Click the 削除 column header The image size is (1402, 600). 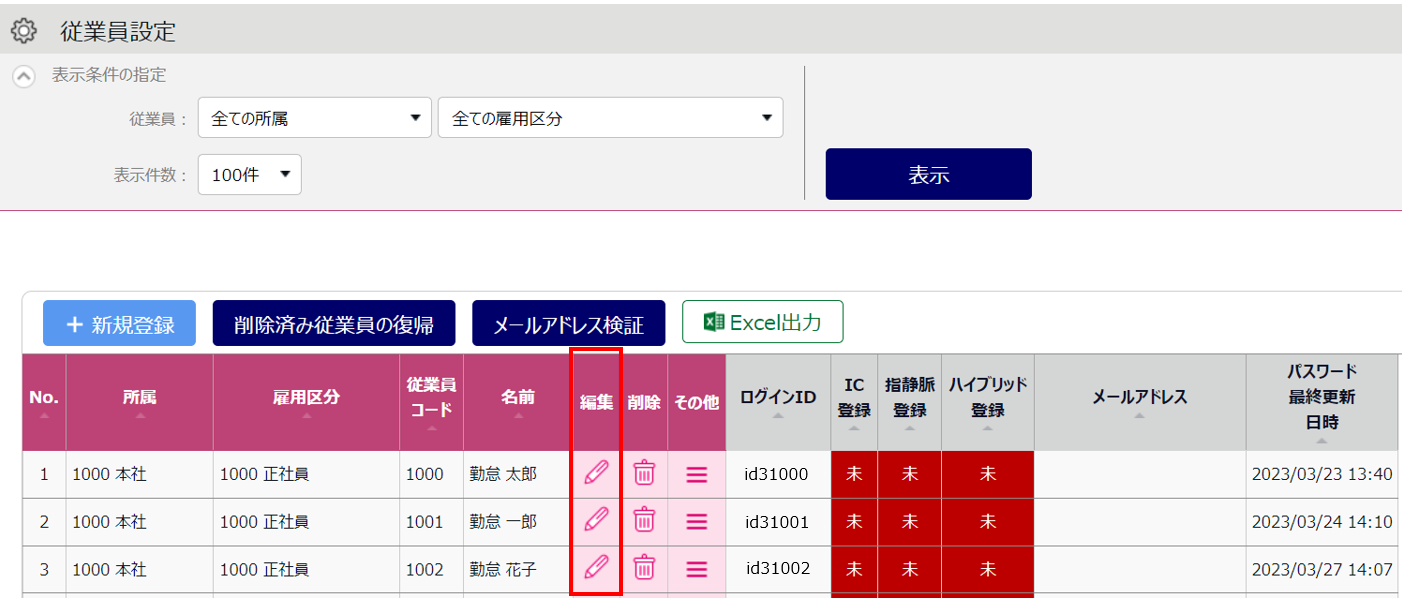pyautogui.click(x=644, y=402)
